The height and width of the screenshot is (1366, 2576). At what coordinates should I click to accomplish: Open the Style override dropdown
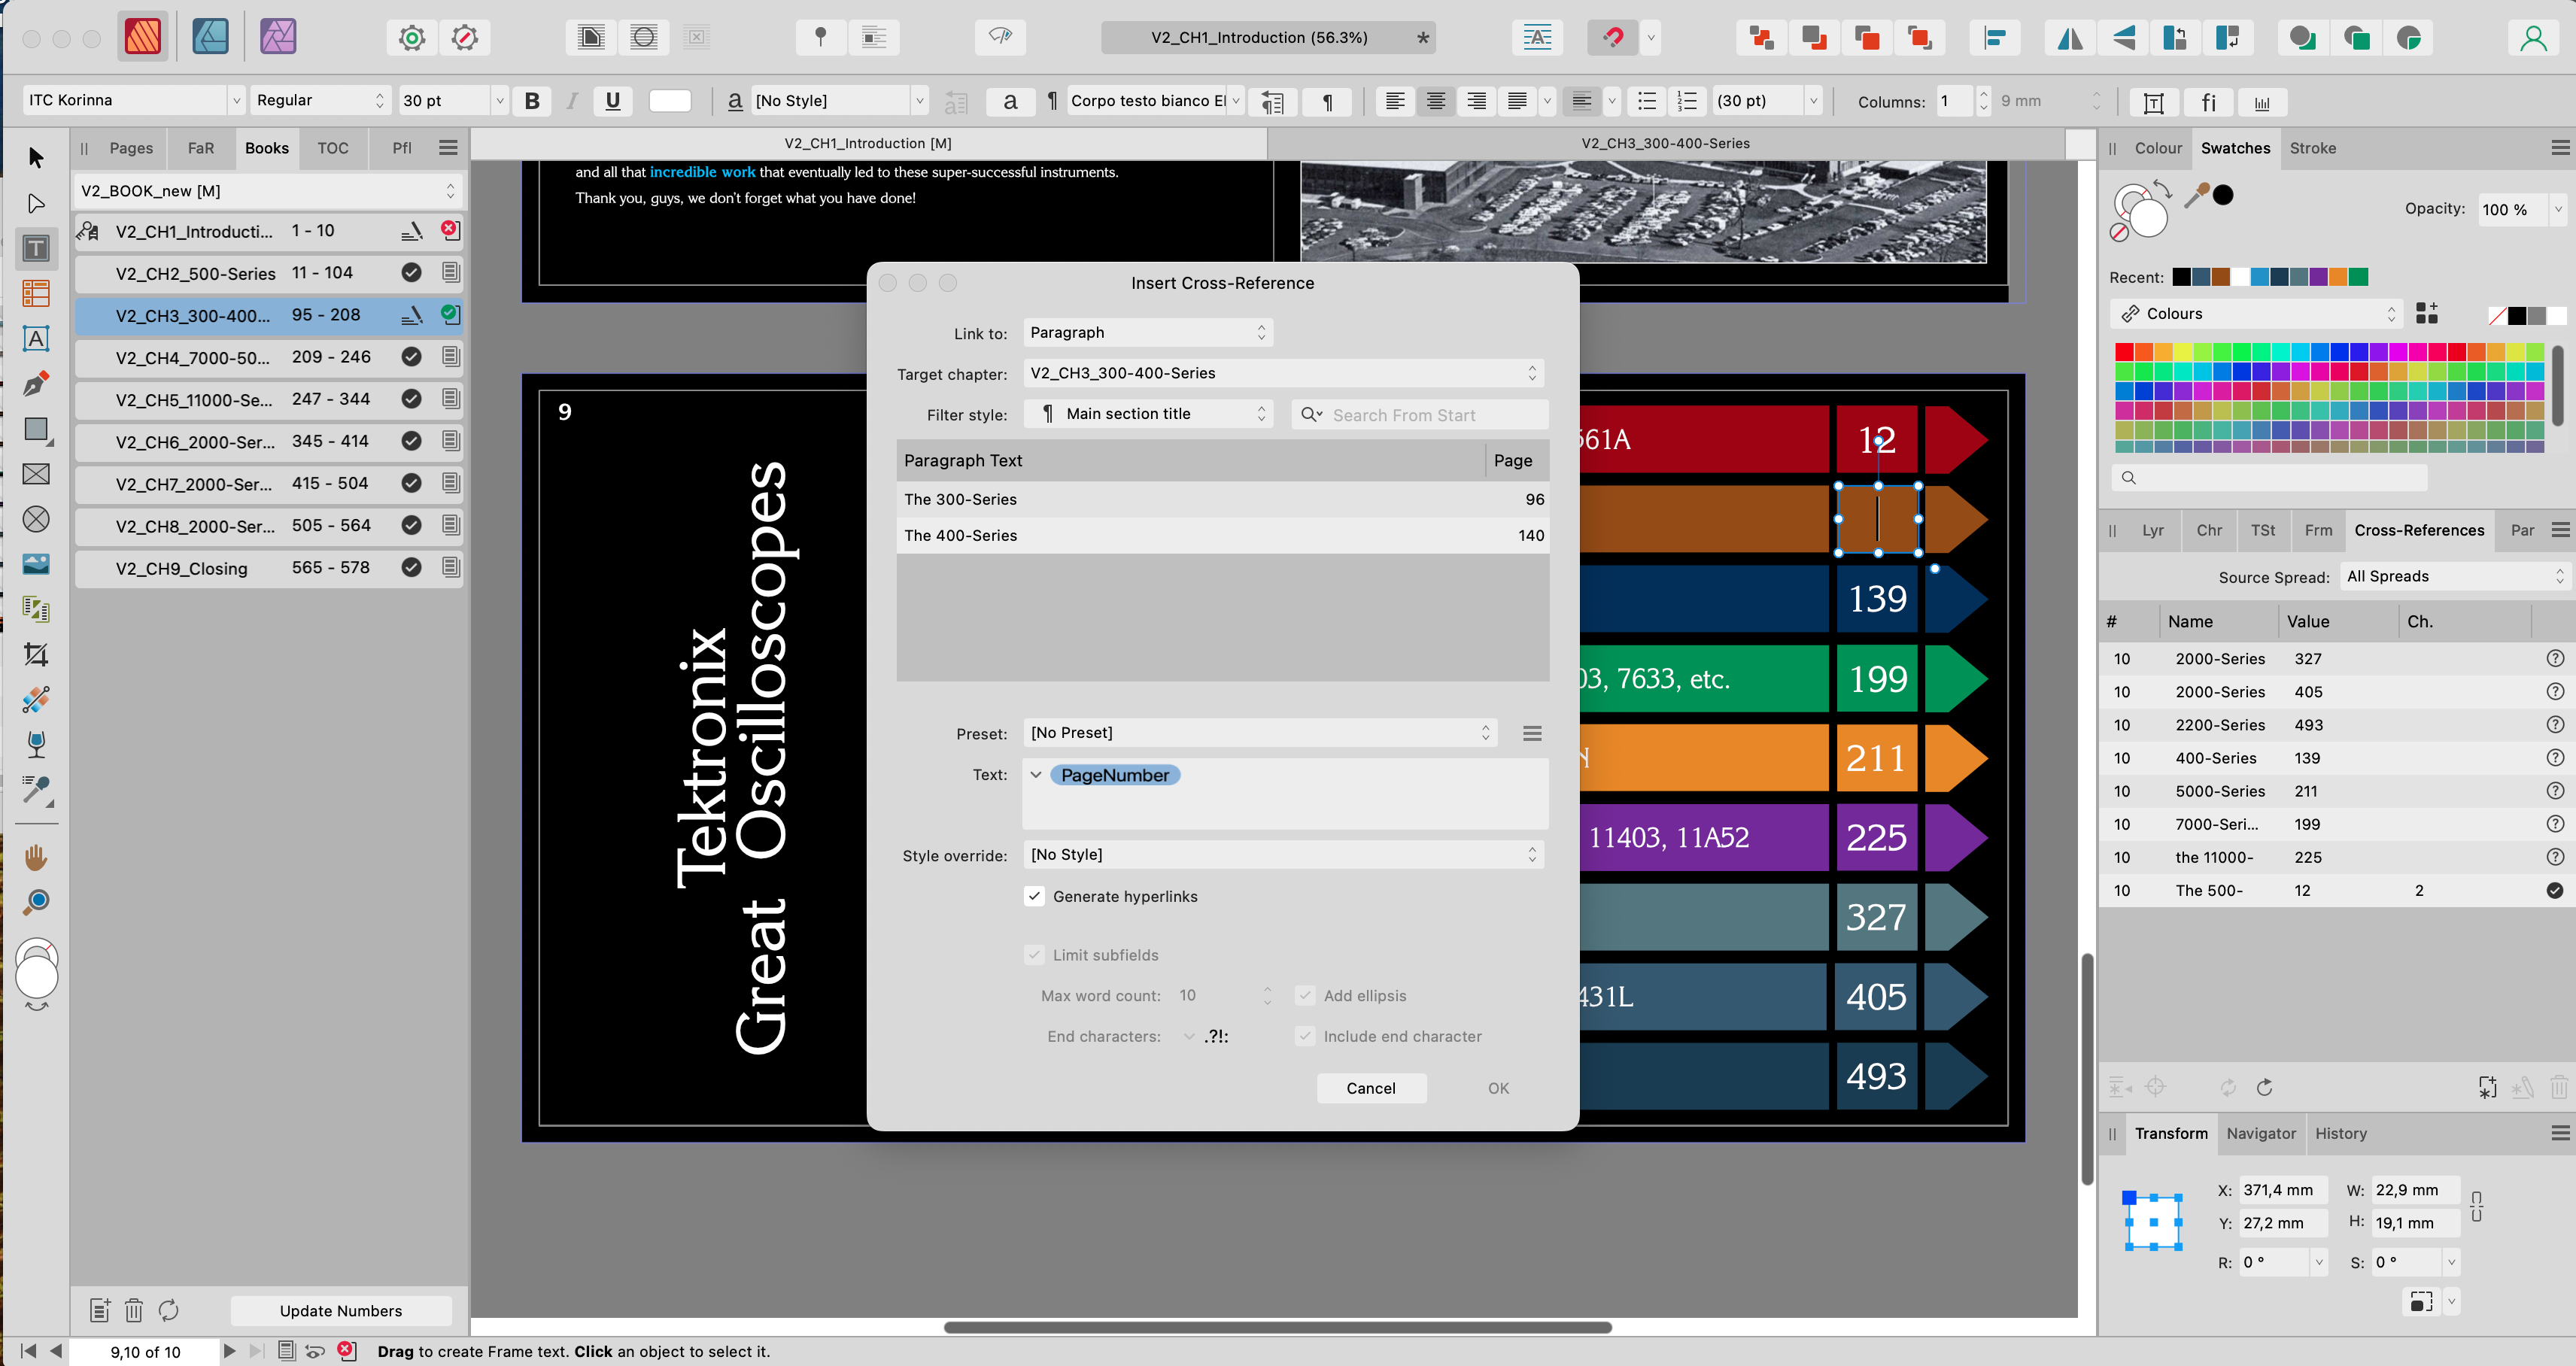click(1283, 855)
